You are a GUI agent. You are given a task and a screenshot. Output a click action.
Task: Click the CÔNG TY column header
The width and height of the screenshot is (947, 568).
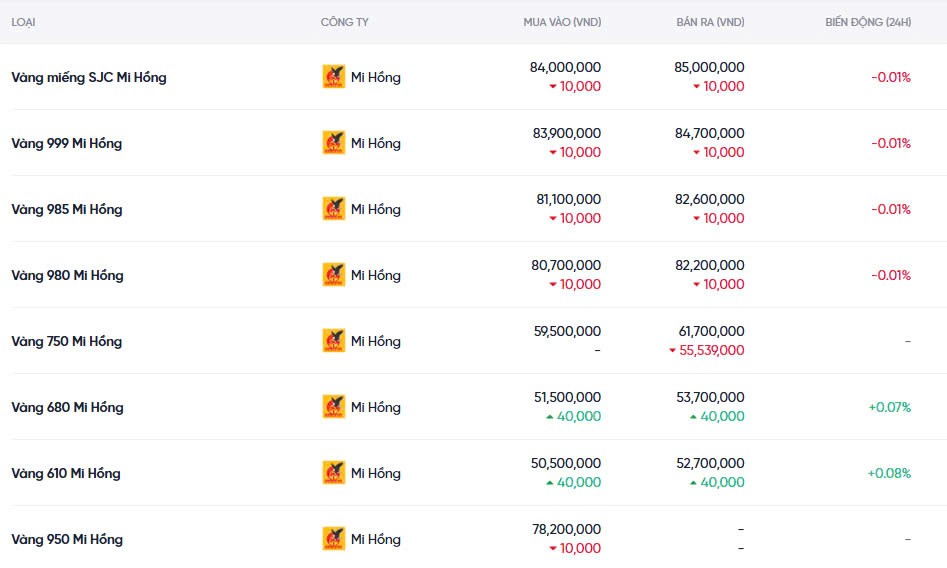(344, 22)
